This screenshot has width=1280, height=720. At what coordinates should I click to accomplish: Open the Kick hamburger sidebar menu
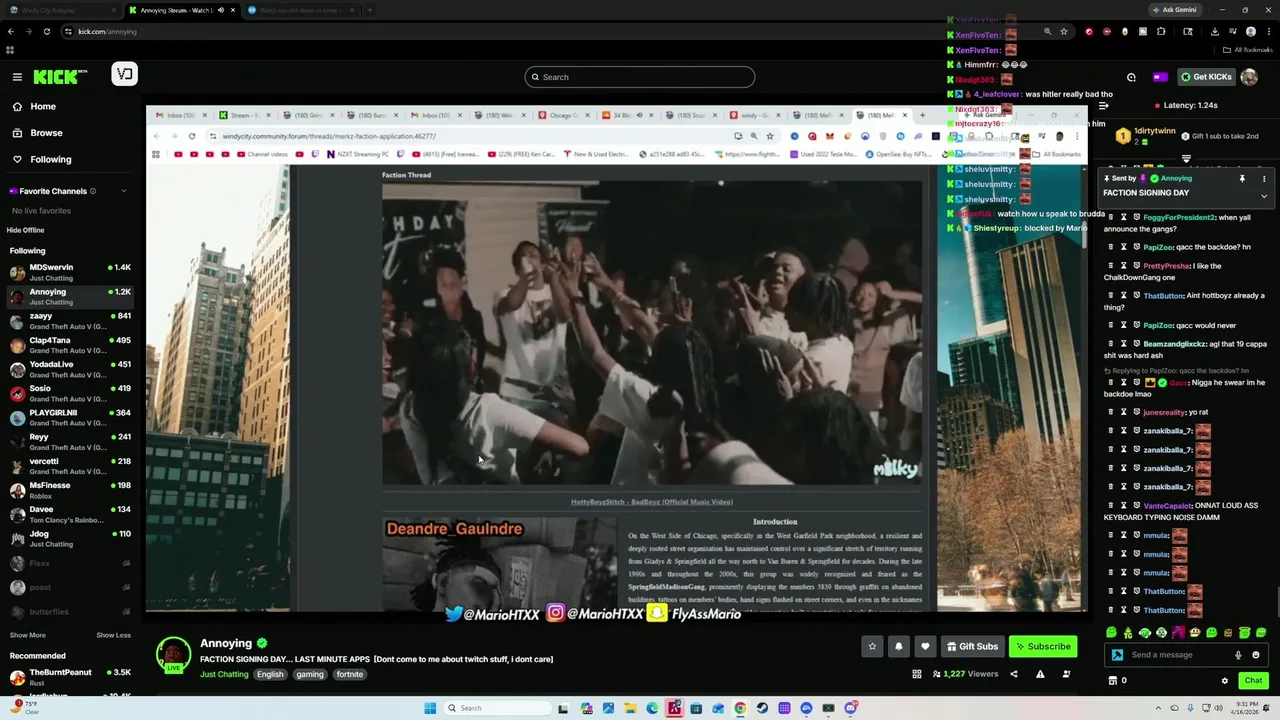click(x=17, y=77)
